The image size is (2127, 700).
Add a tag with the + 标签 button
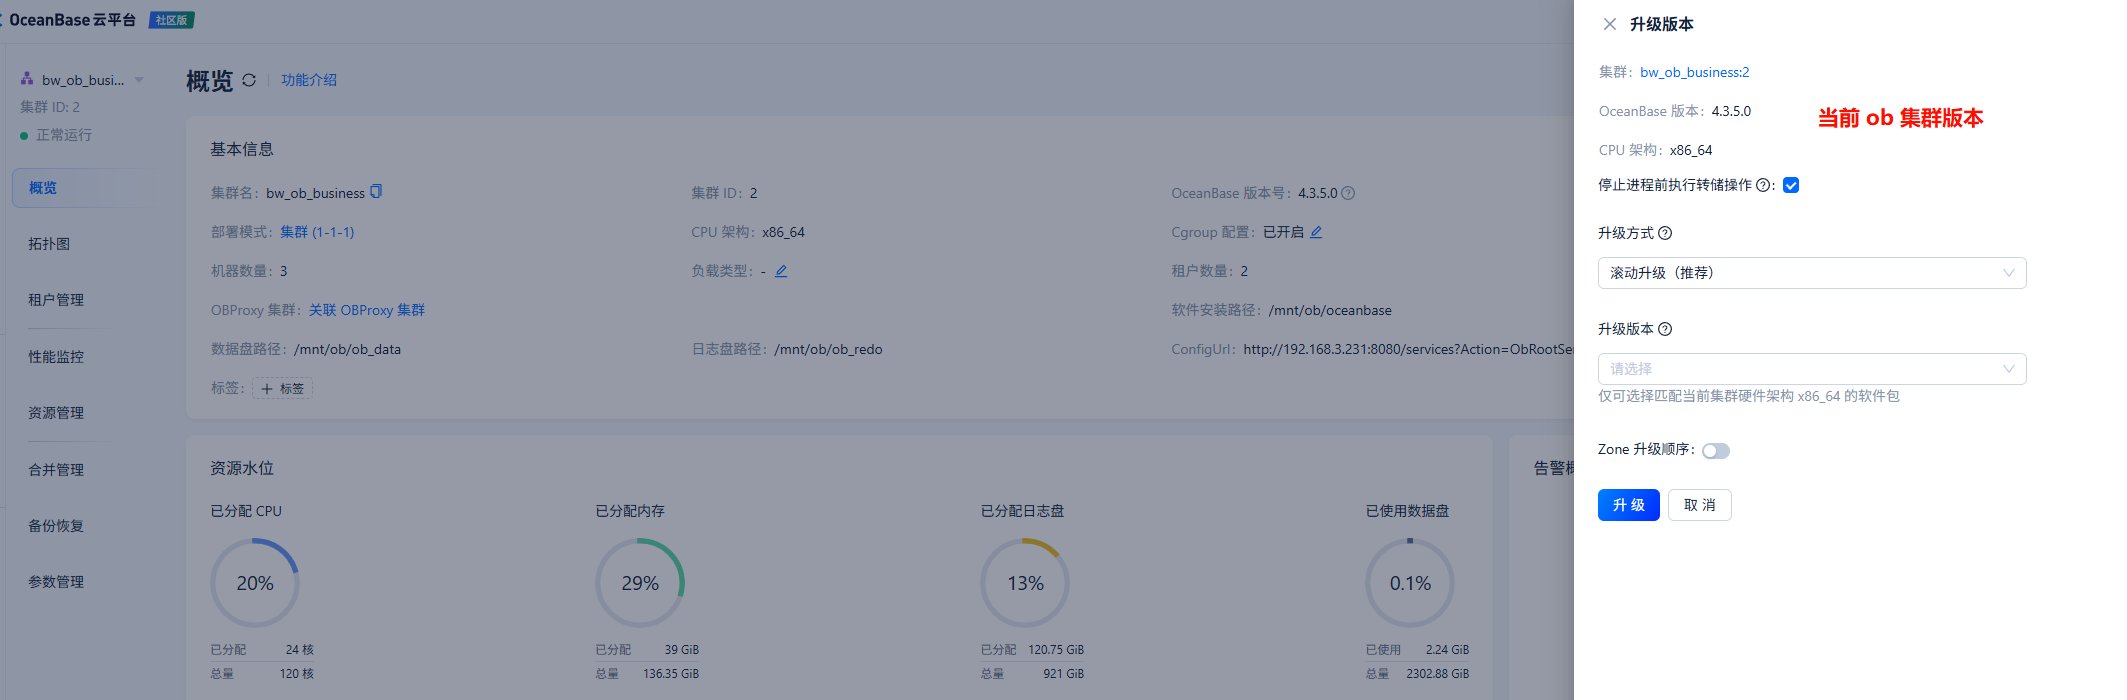tap(283, 389)
